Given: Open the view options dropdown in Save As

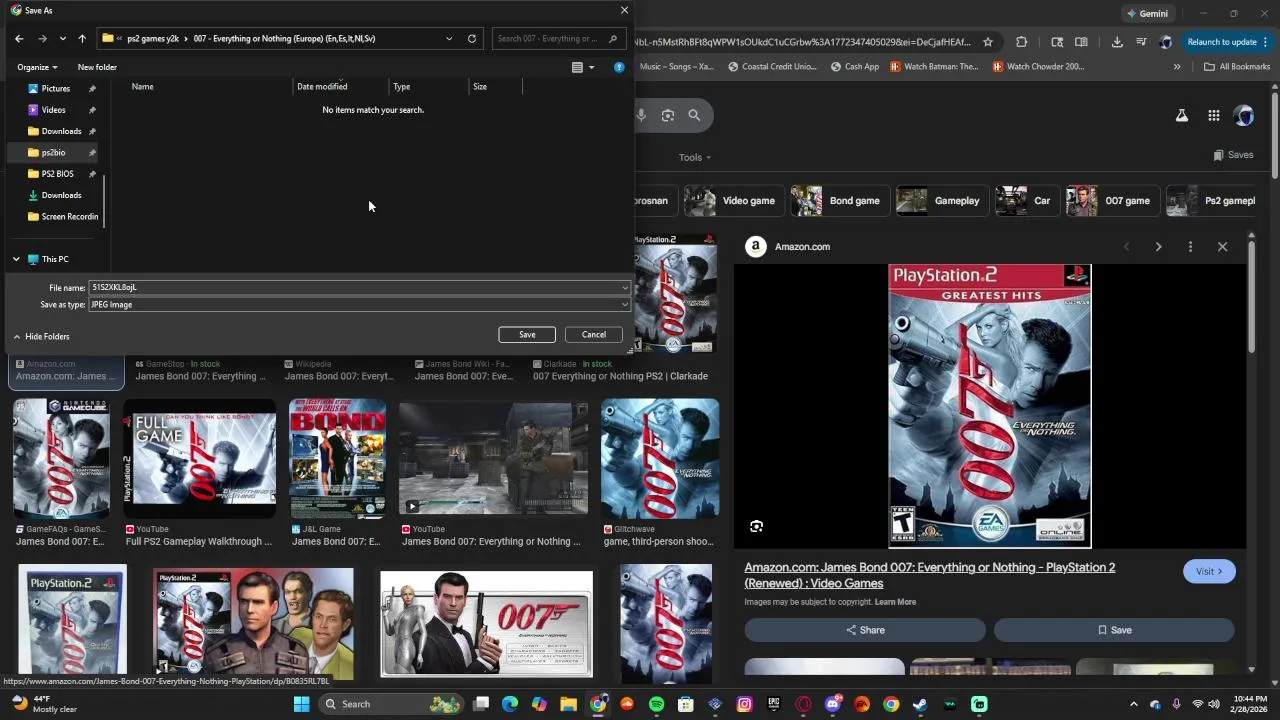Looking at the screenshot, I should pyautogui.click(x=591, y=67).
